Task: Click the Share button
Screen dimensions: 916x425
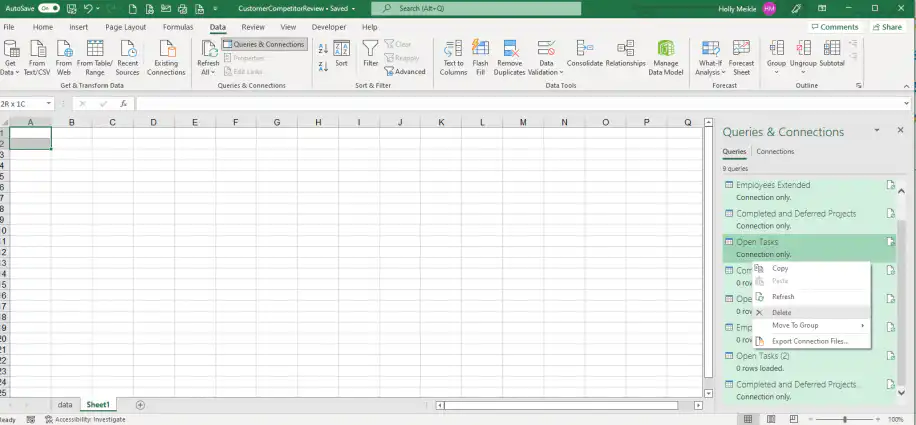Action: coord(887,27)
